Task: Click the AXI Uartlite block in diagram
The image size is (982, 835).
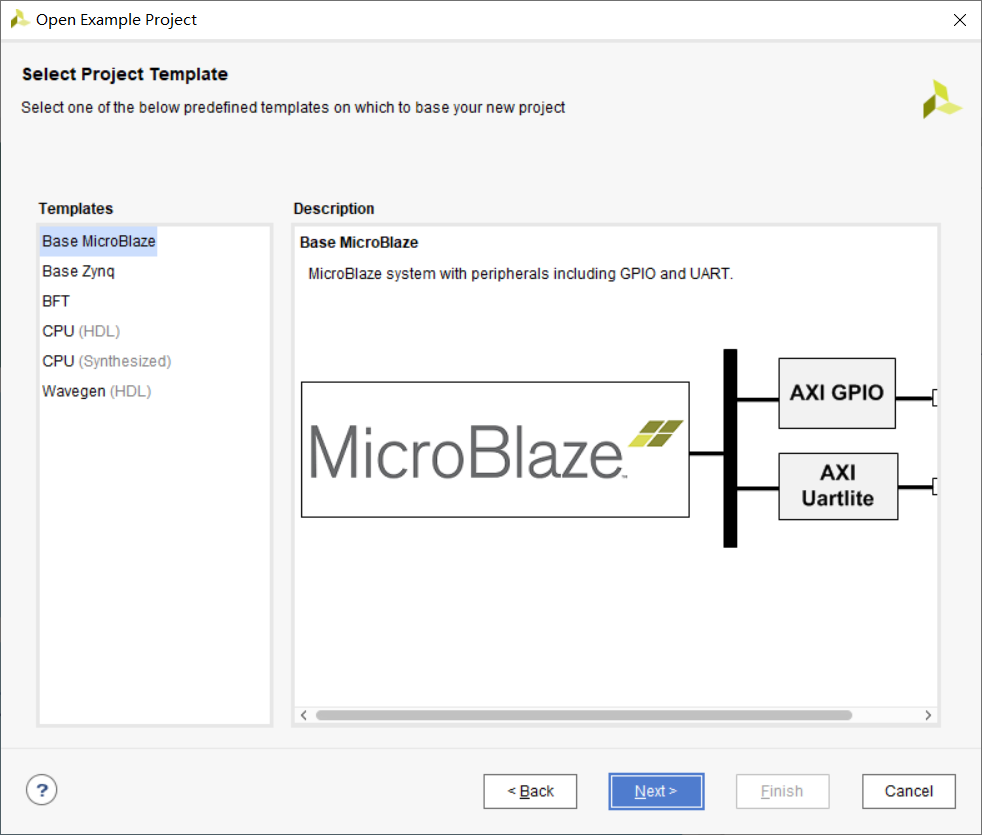Action: (x=838, y=486)
